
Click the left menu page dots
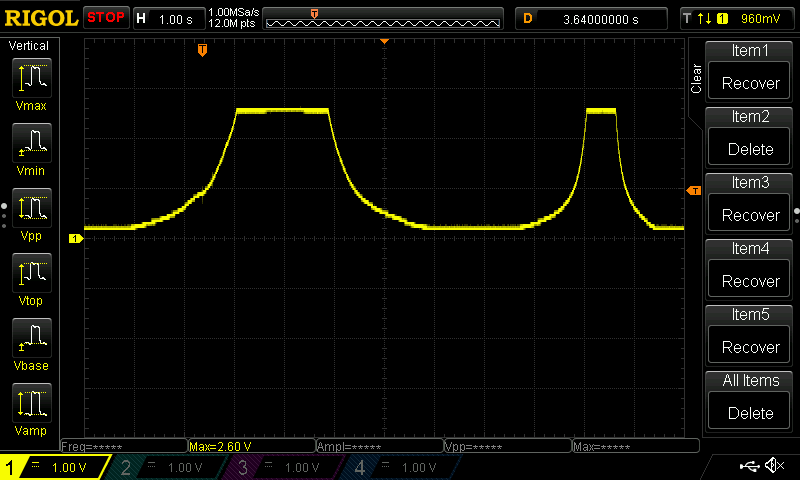(4, 215)
